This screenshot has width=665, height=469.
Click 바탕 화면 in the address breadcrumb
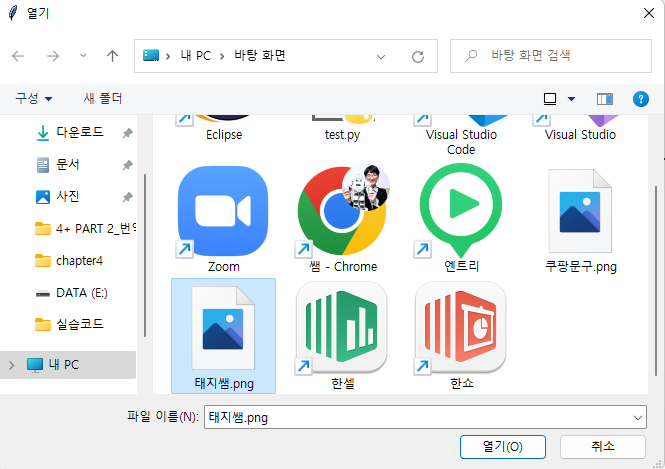coord(260,56)
